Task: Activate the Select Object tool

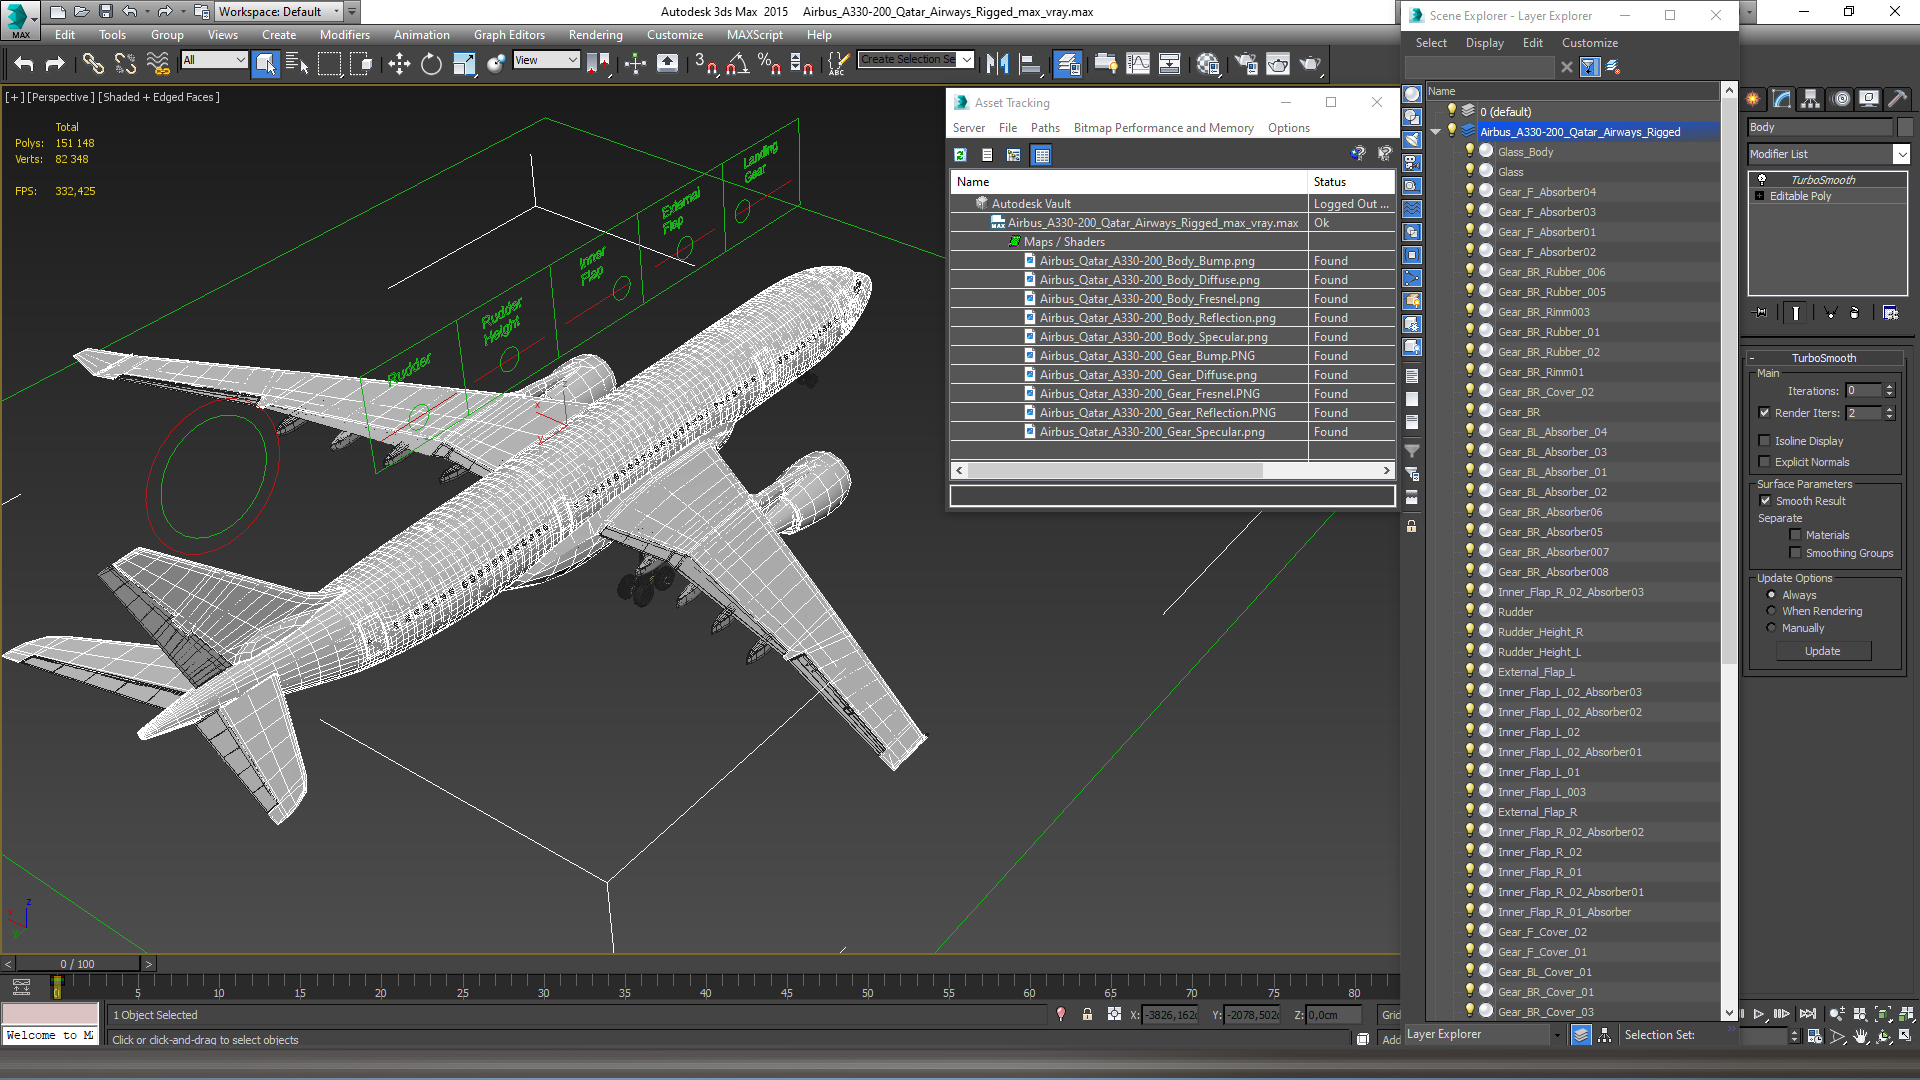Action: pos(265,64)
